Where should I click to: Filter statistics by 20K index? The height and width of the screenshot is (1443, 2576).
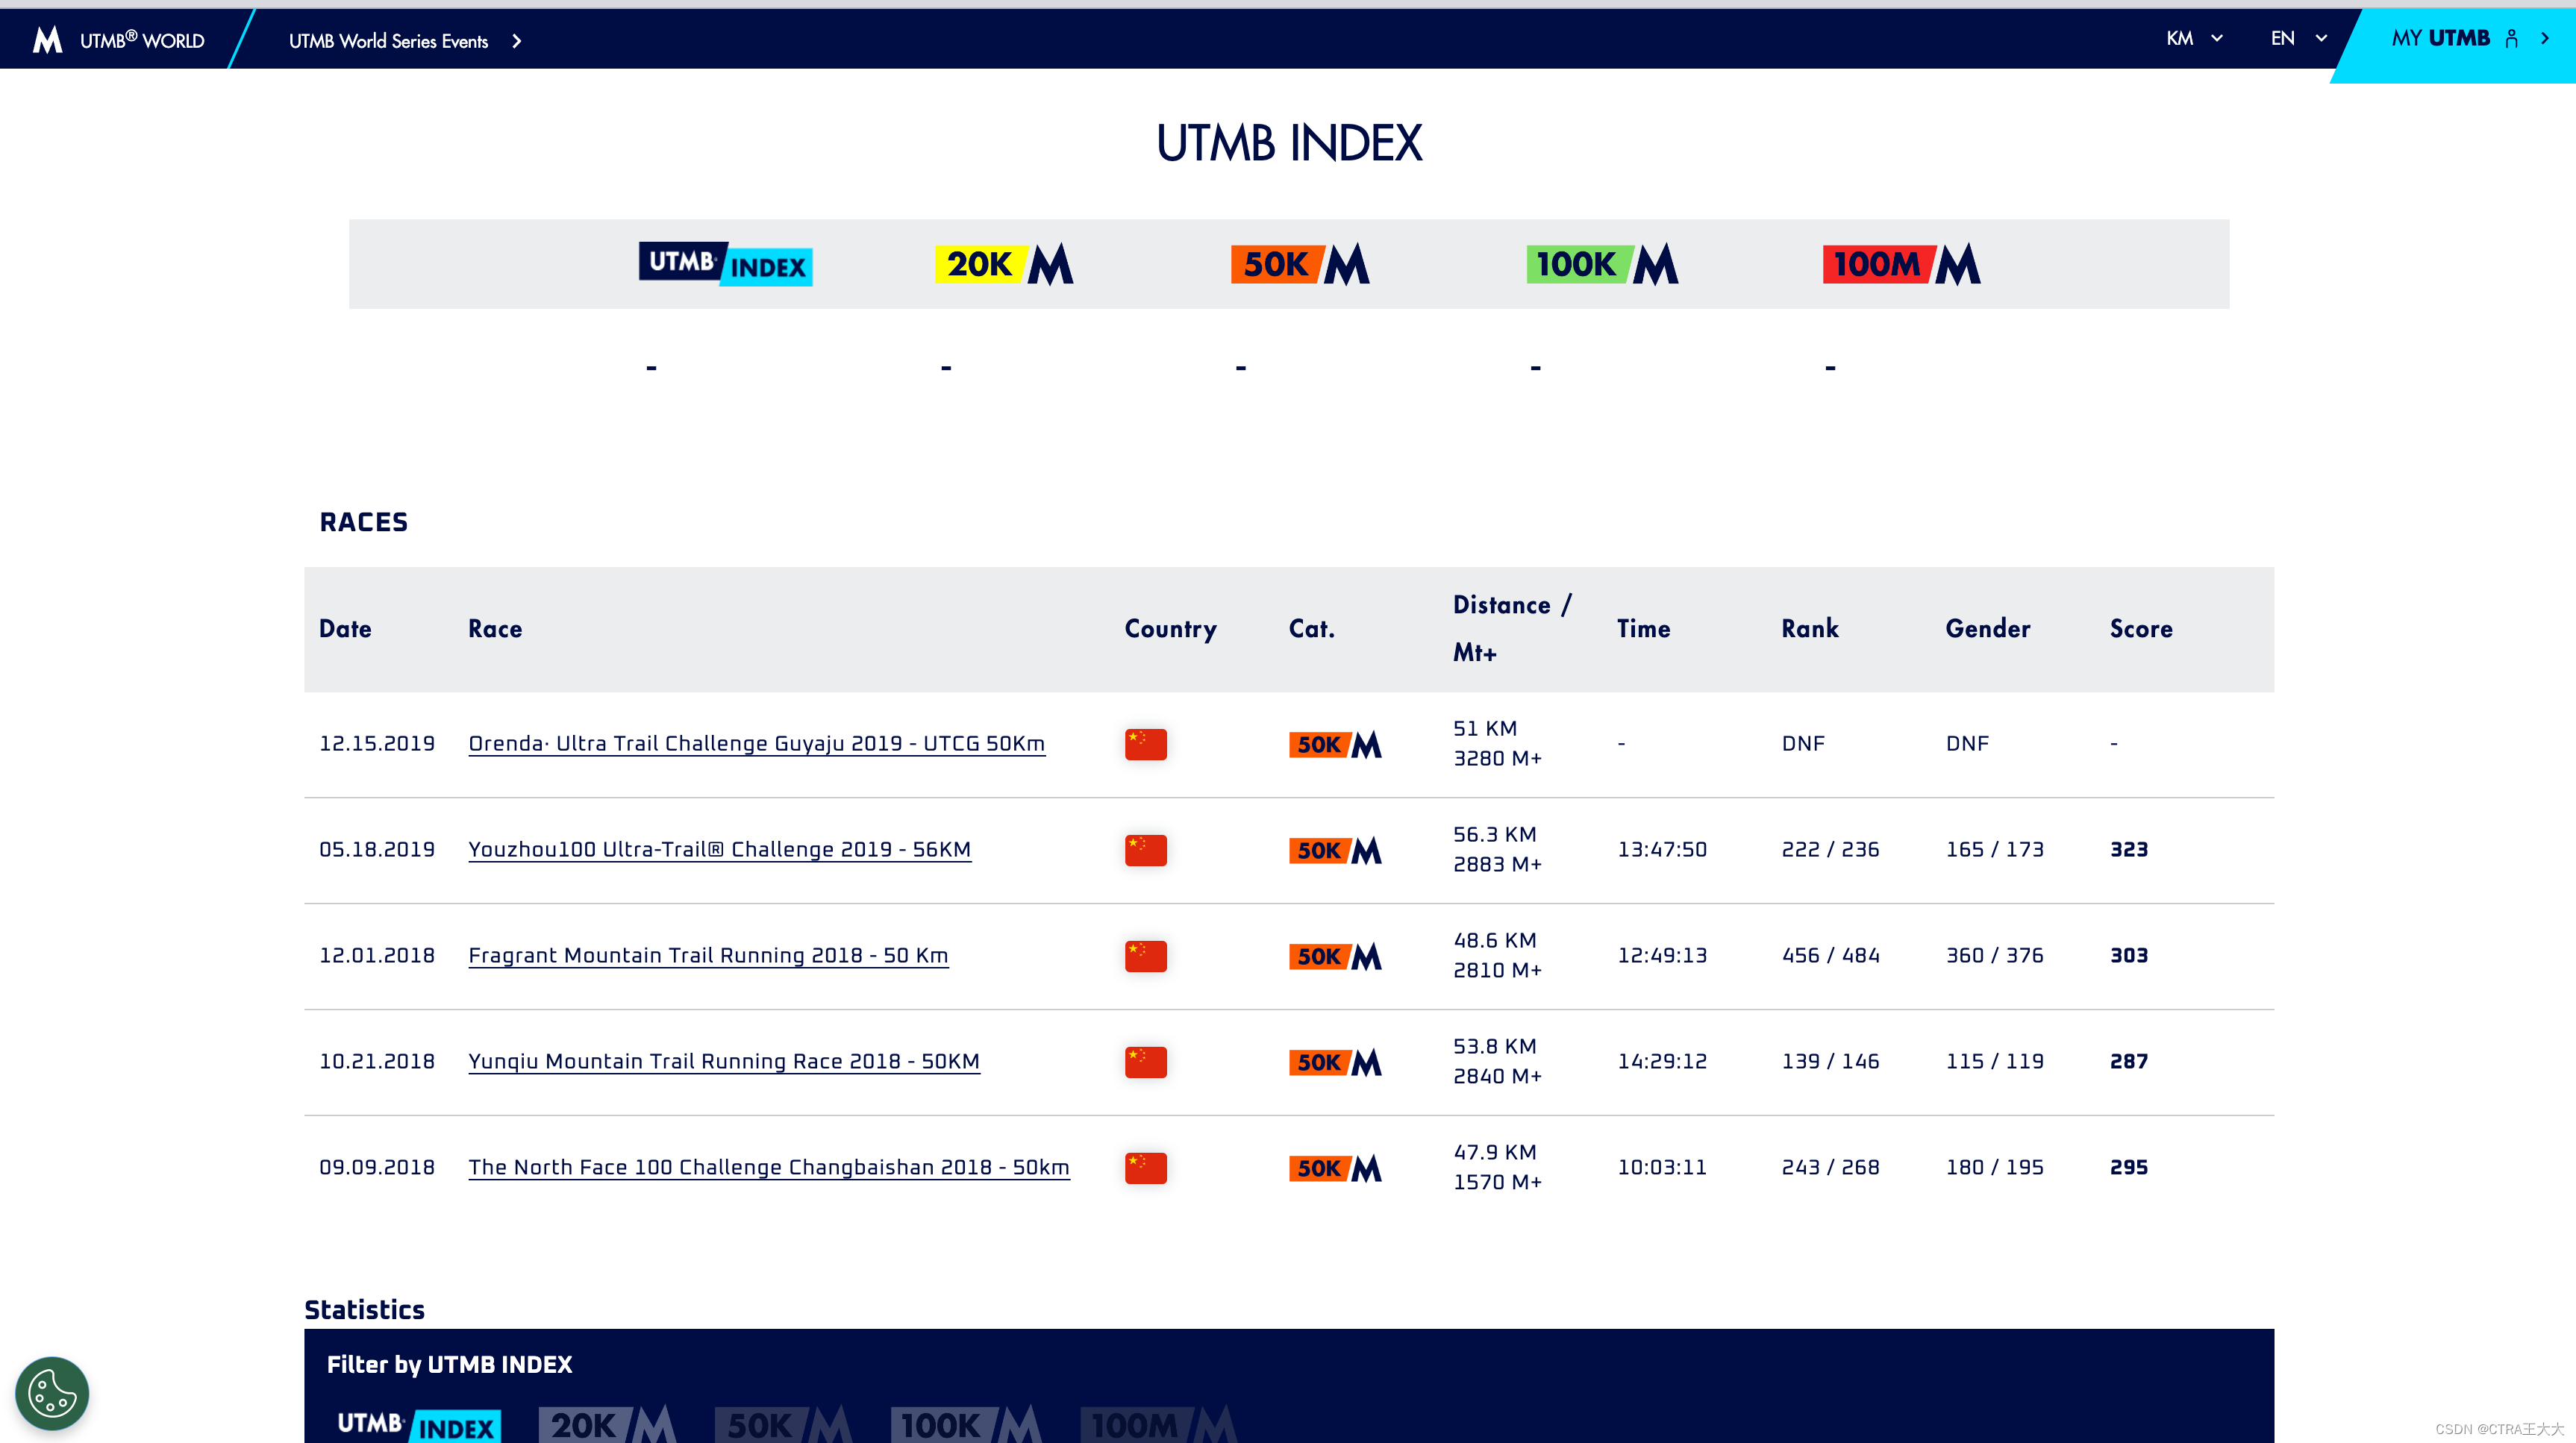coord(607,1424)
